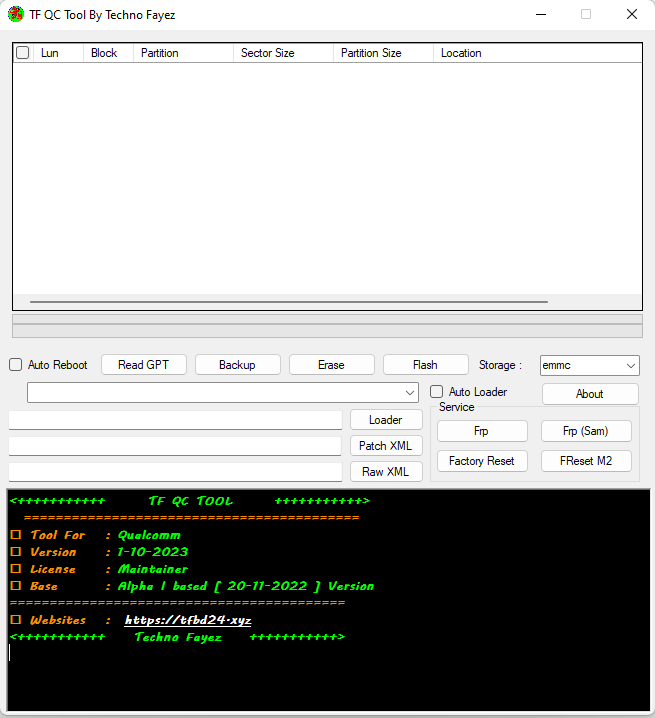
Task: Click the Read GPT button
Action: [144, 364]
